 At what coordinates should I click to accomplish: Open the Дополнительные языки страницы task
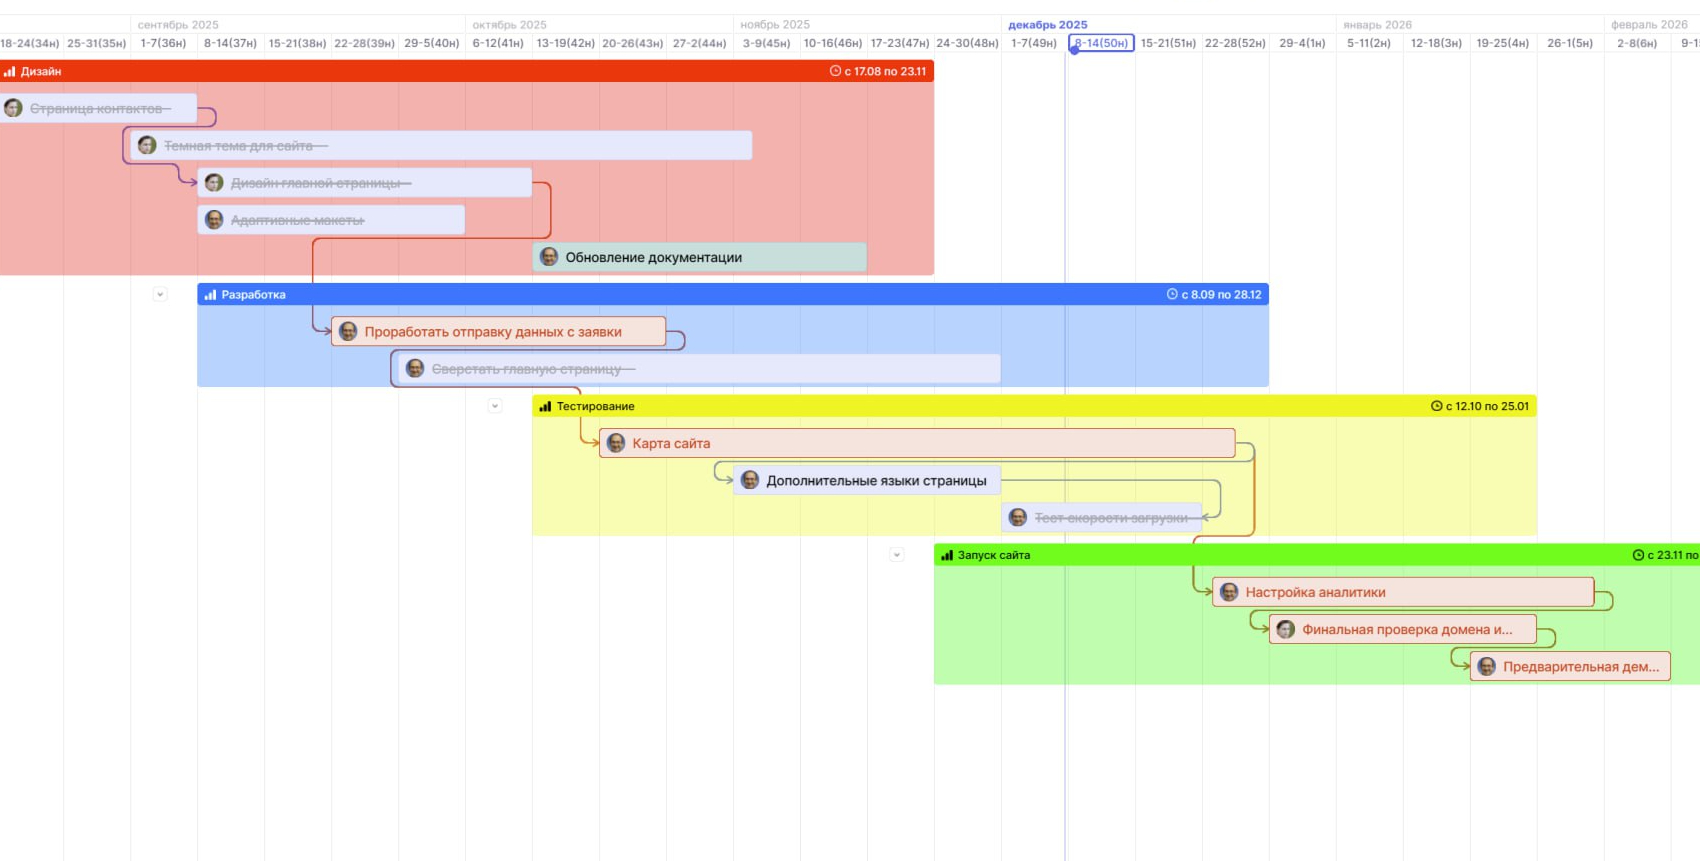[876, 481]
